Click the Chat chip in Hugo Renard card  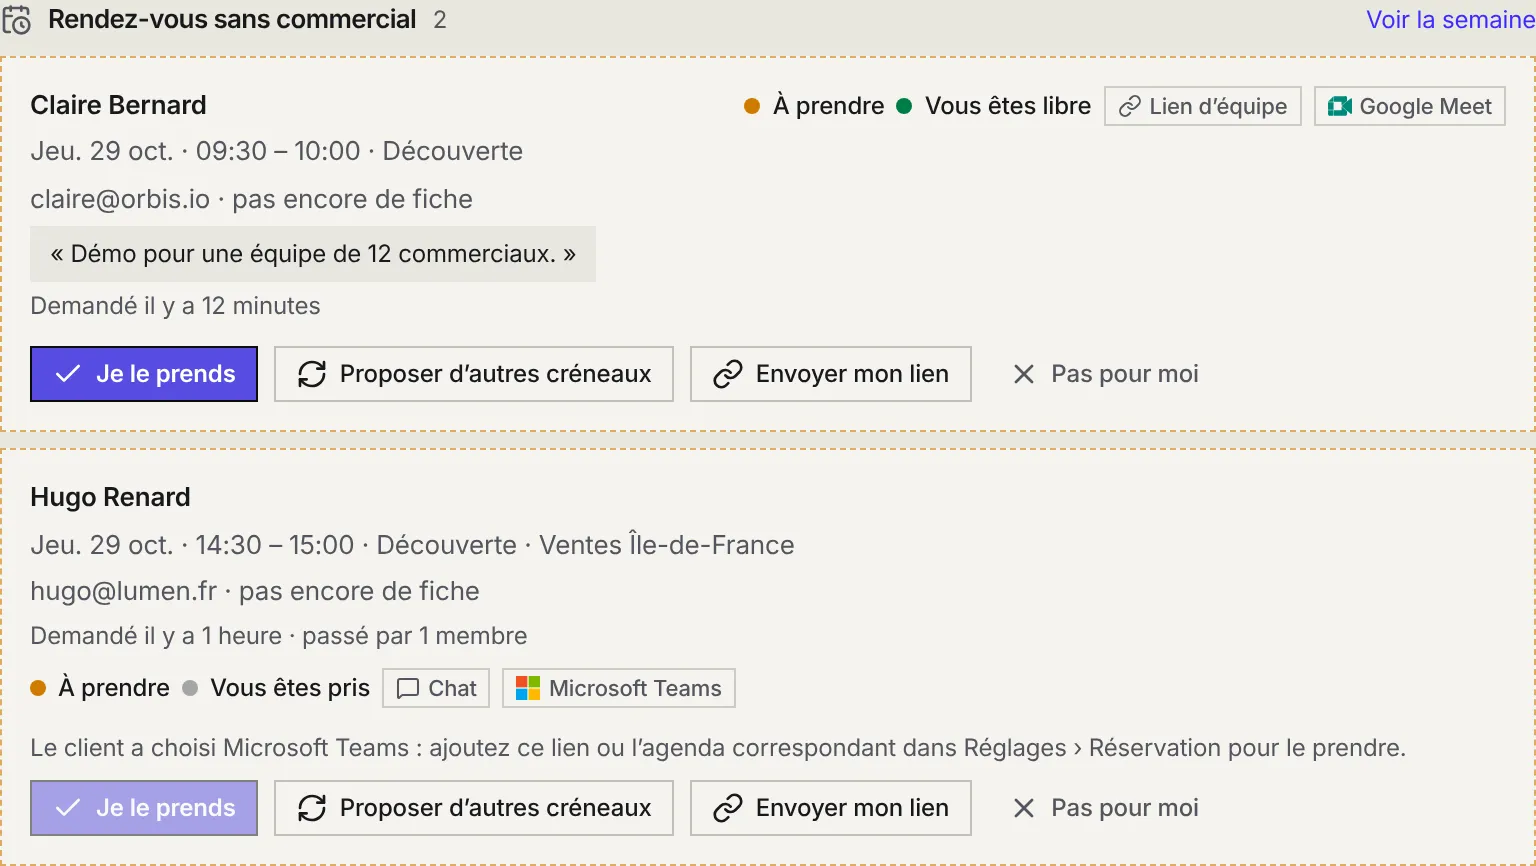coord(436,688)
